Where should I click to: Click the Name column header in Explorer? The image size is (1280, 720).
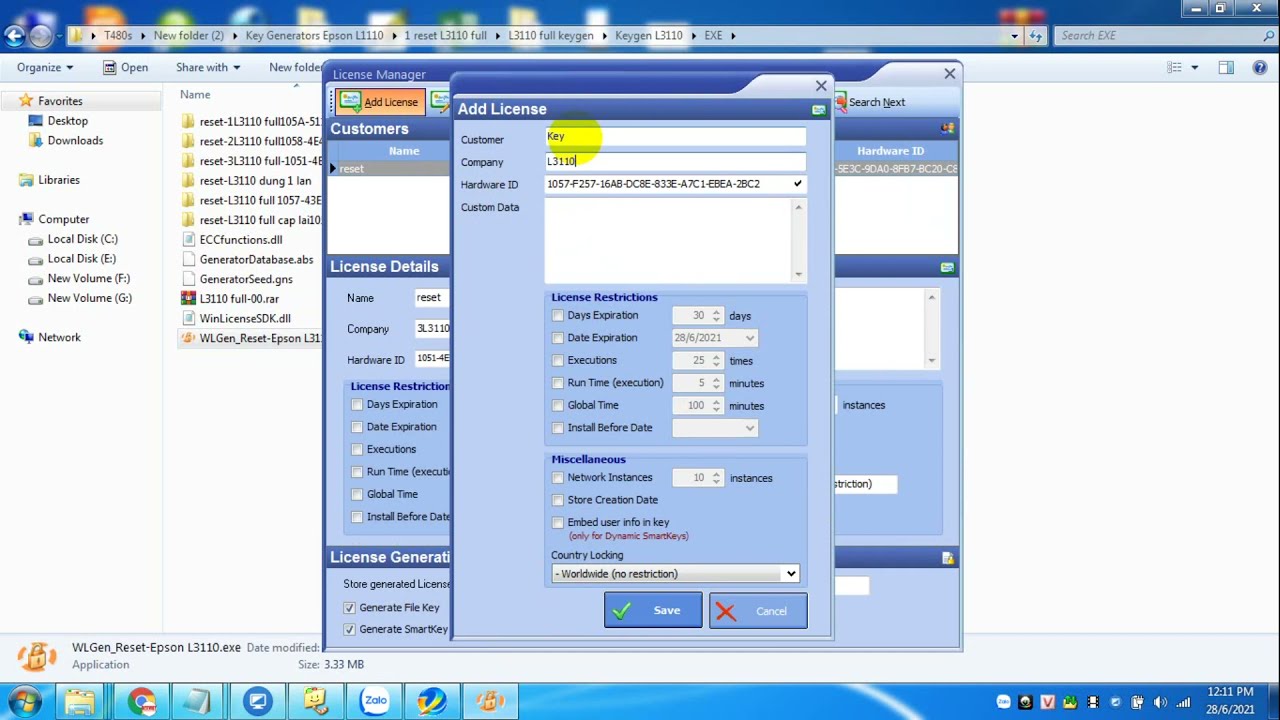pyautogui.click(x=195, y=95)
